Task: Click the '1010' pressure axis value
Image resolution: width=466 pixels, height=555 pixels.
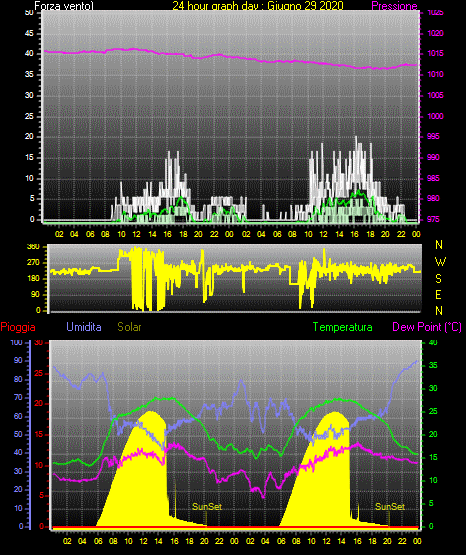Action: pyautogui.click(x=435, y=74)
